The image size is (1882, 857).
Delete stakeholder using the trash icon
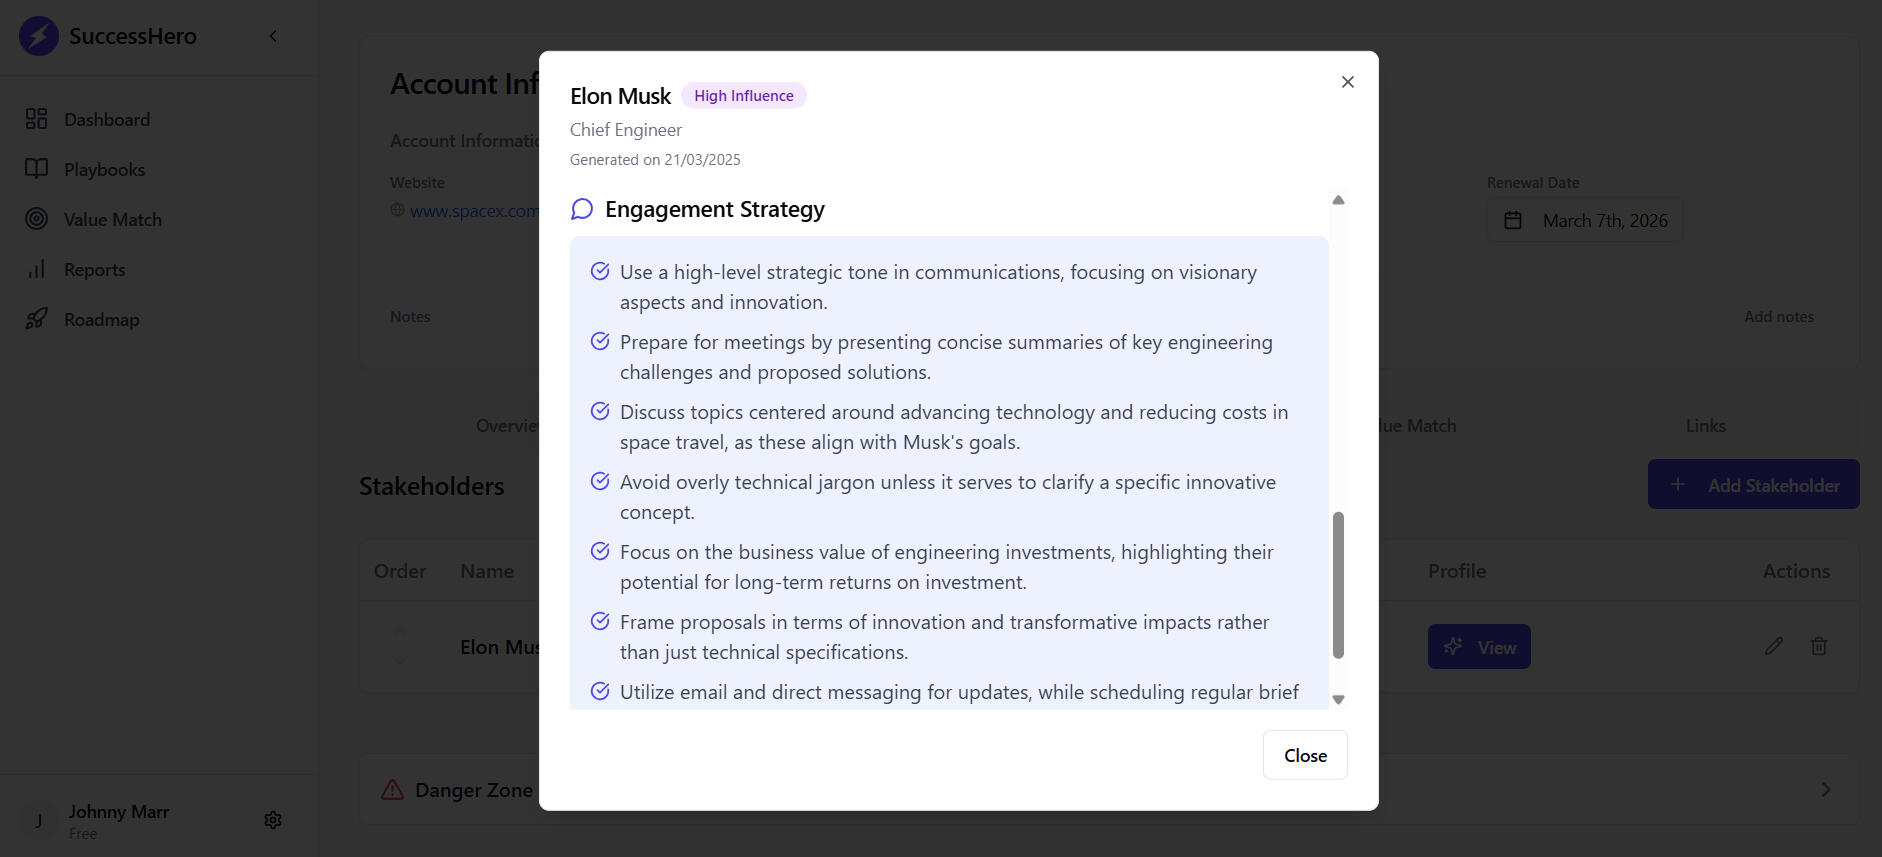pyautogui.click(x=1819, y=646)
